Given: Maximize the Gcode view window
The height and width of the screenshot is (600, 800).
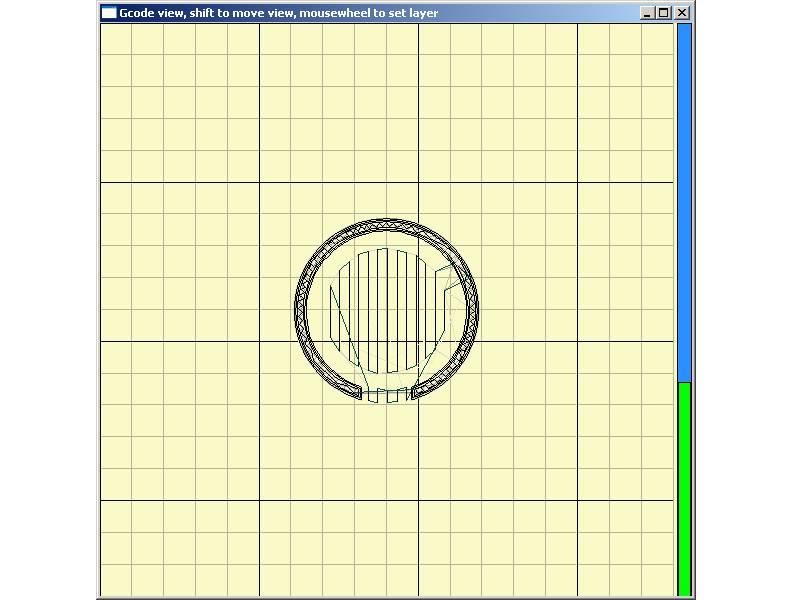Looking at the screenshot, I should (664, 13).
